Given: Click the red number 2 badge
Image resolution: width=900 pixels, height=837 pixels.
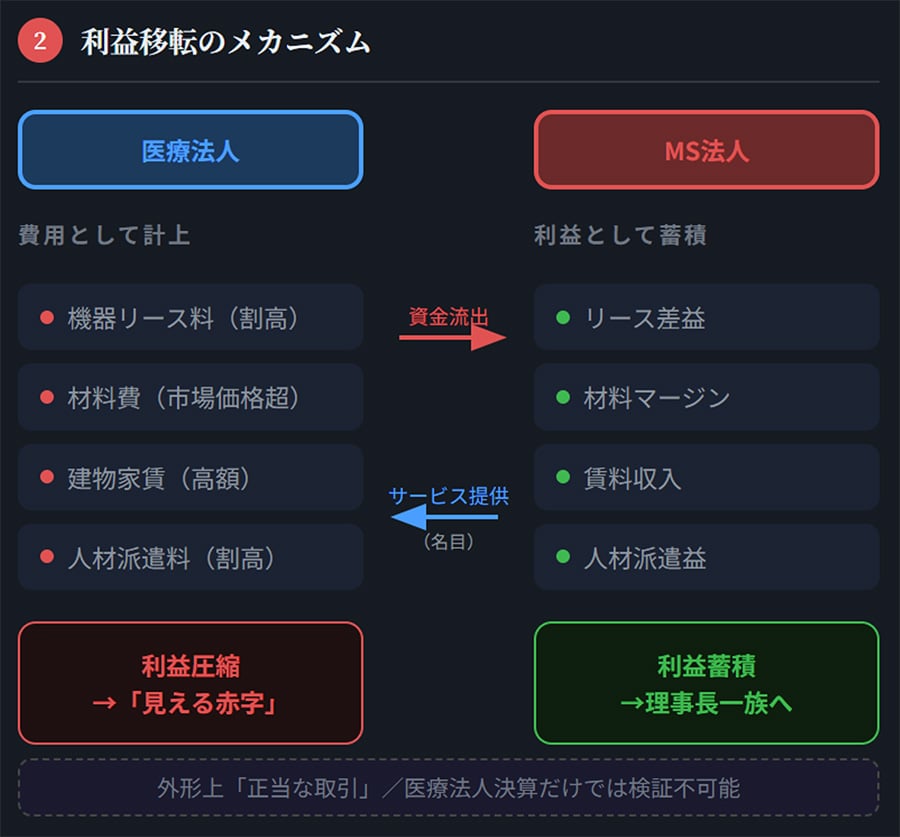Looking at the screenshot, I should tap(40, 41).
